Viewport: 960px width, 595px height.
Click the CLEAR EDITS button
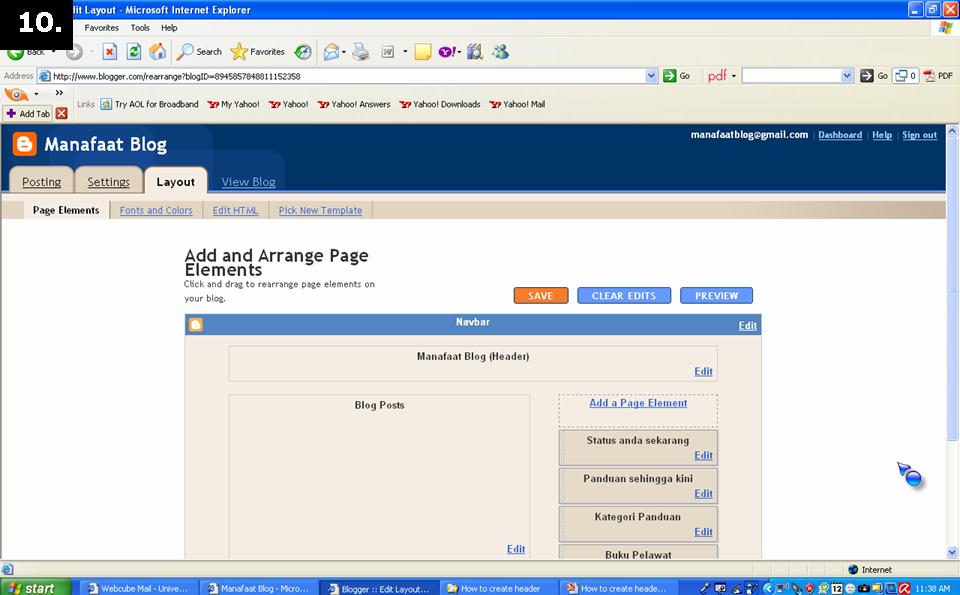point(624,296)
